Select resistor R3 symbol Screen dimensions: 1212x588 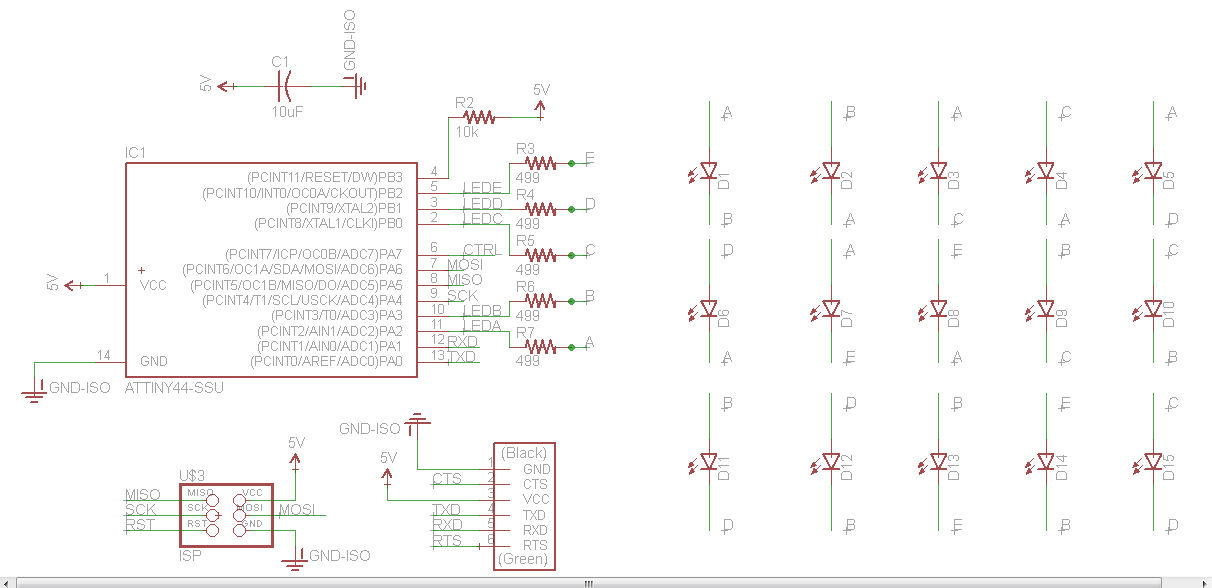(540, 162)
